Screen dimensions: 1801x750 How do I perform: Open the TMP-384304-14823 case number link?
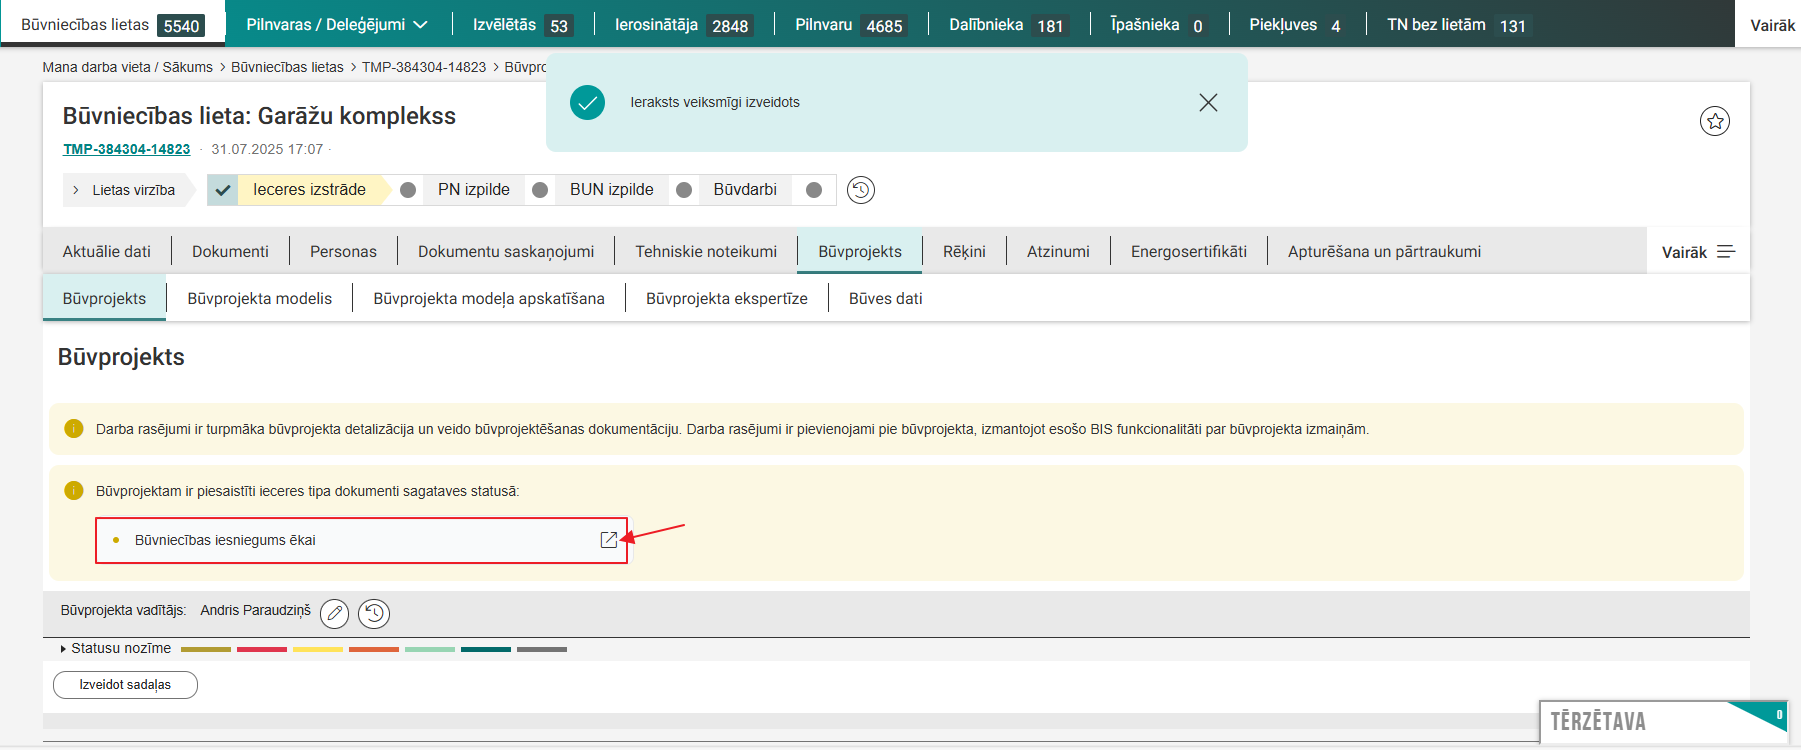(126, 149)
